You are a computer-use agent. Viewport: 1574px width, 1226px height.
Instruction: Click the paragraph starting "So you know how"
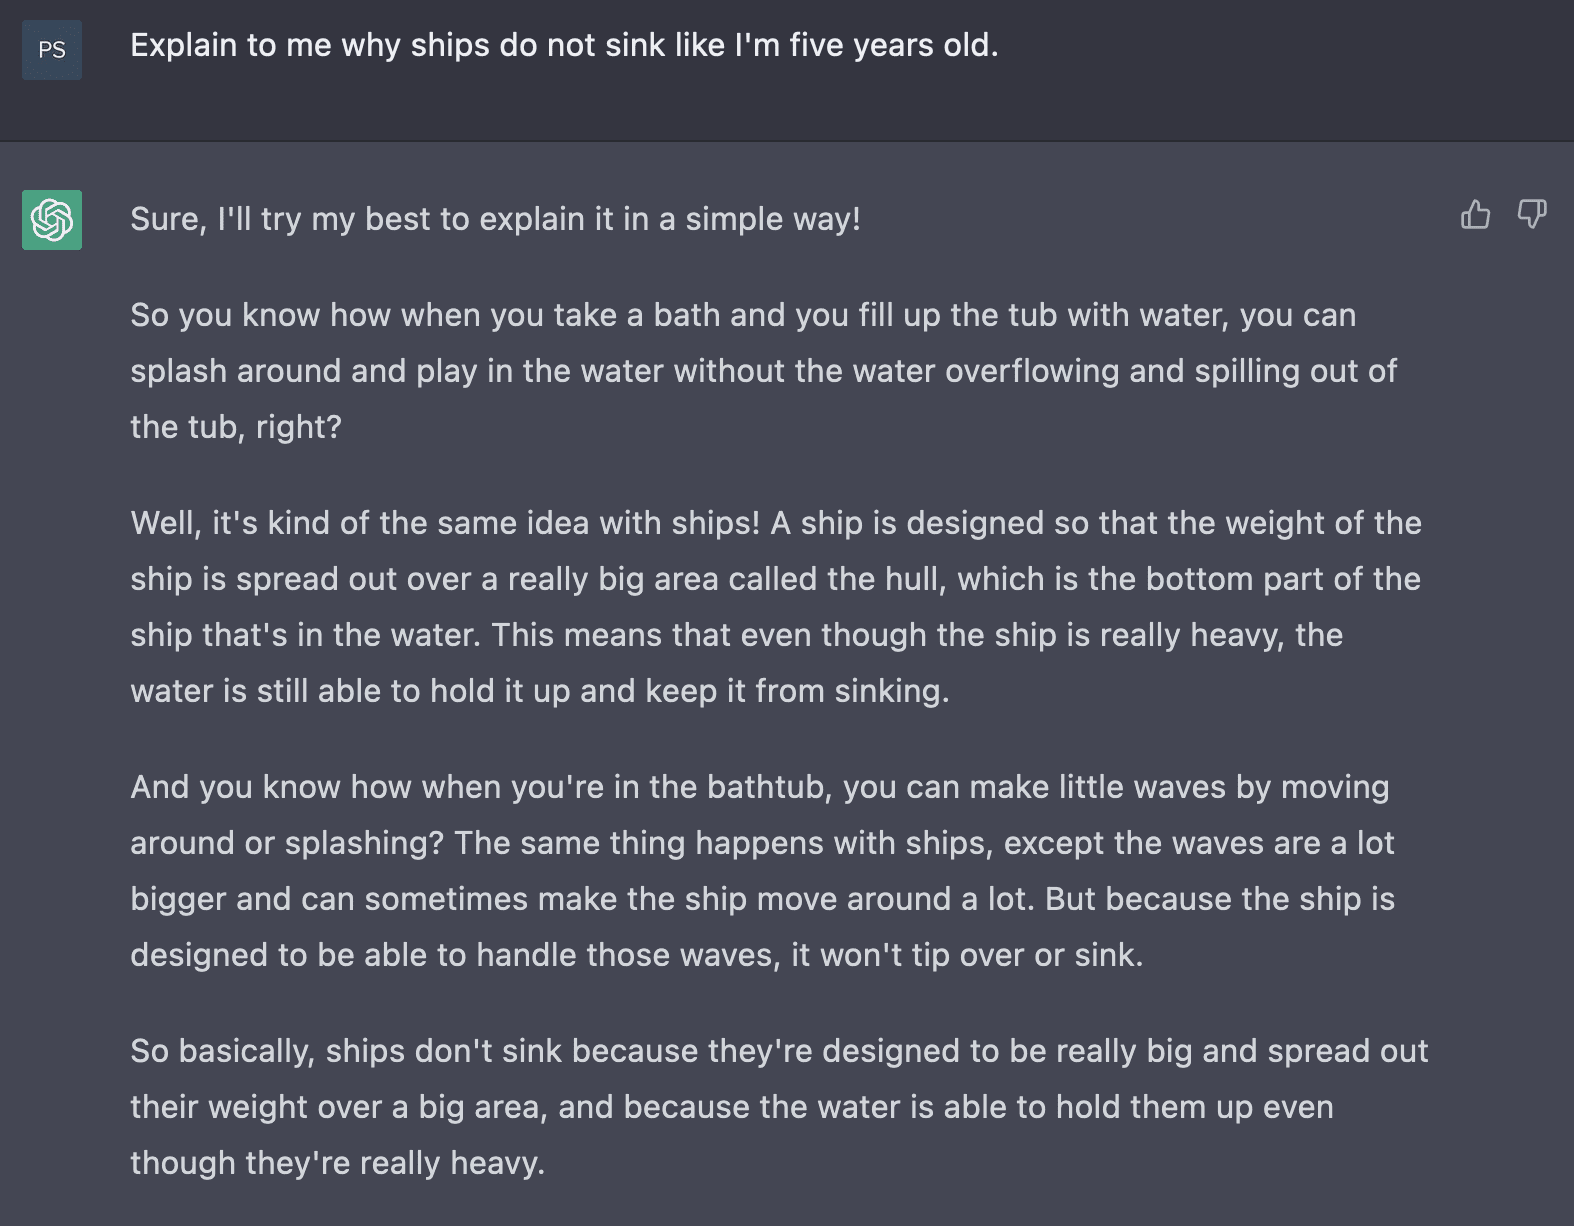(763, 371)
